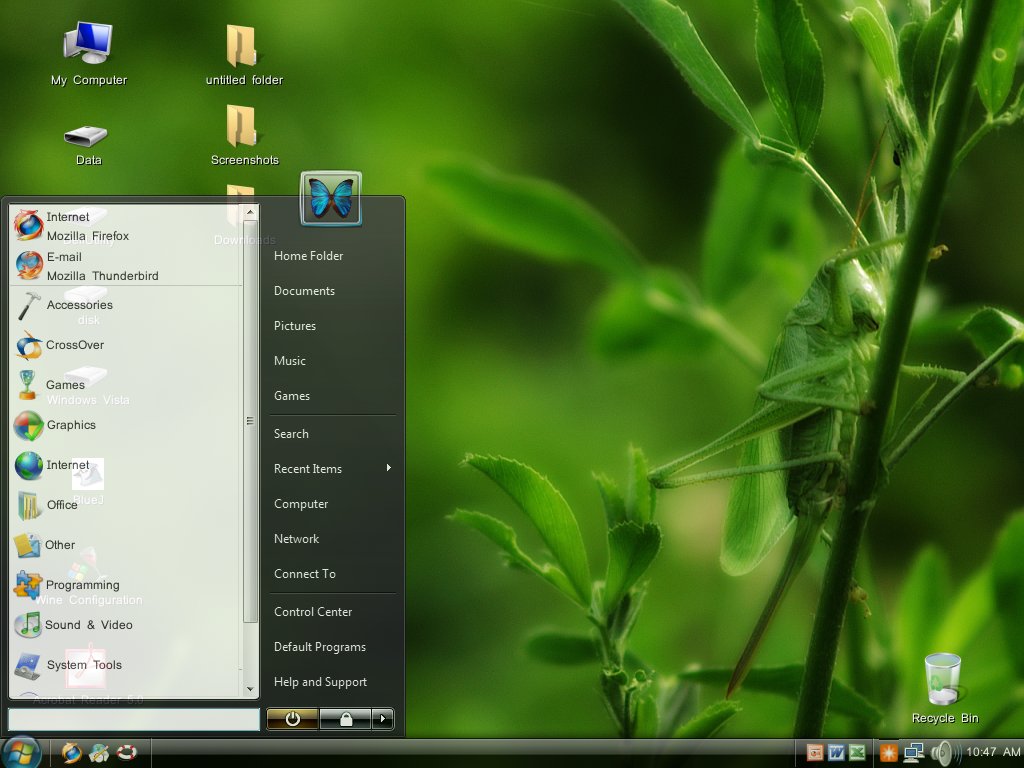Screen dimensions: 1024x768
Task: Open Control Center
Action: [x=313, y=612]
